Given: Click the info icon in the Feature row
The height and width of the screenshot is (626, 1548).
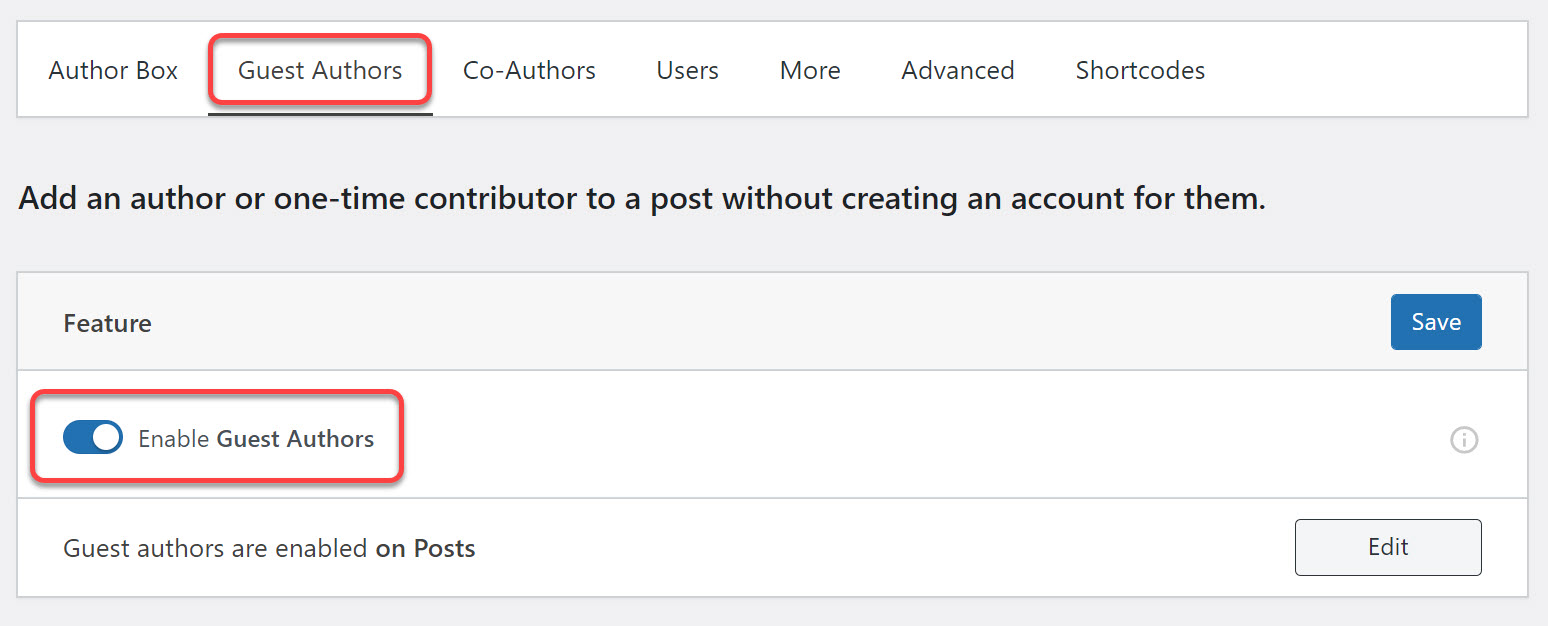Looking at the screenshot, I should tap(1464, 440).
